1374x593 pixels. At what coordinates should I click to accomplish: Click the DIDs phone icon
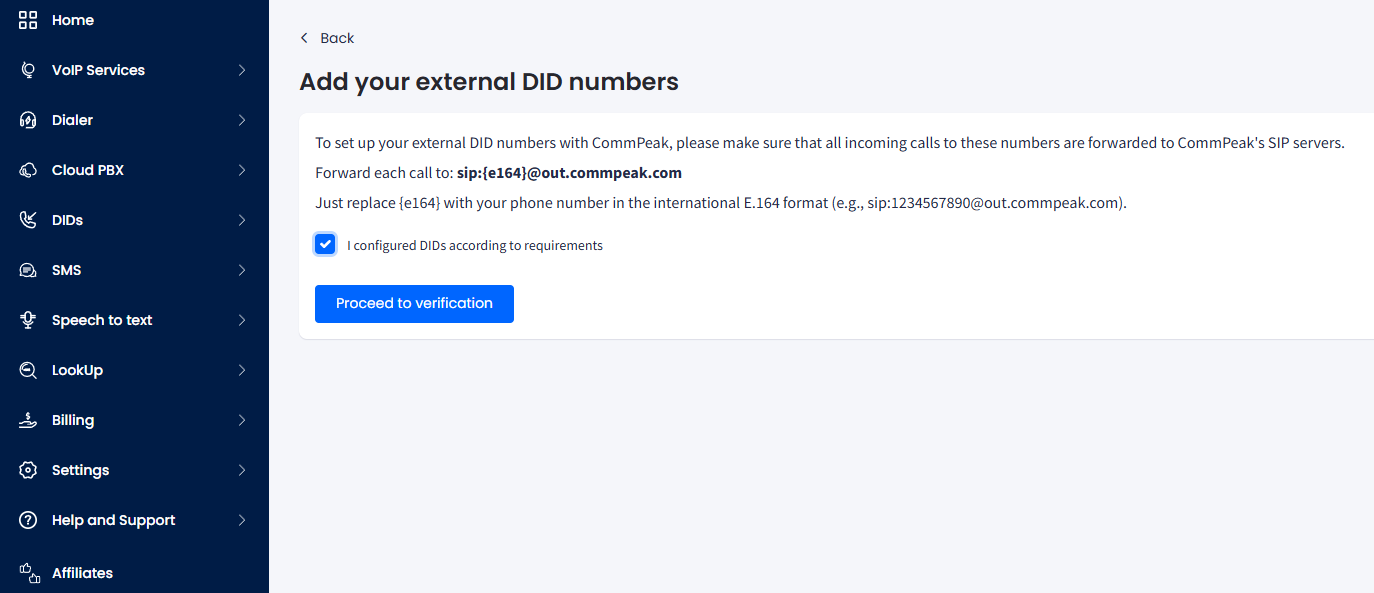28,220
